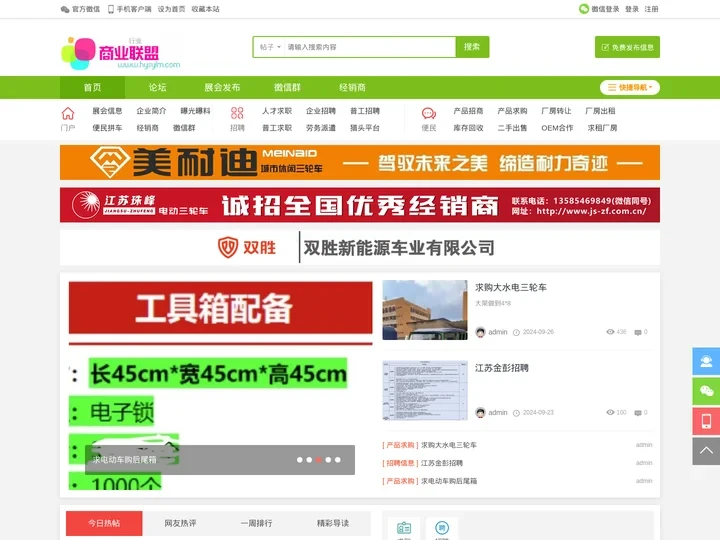Expand the 快捷导航 quick navigation menu
Image resolution: width=720 pixels, height=540 pixels.
tap(630, 87)
